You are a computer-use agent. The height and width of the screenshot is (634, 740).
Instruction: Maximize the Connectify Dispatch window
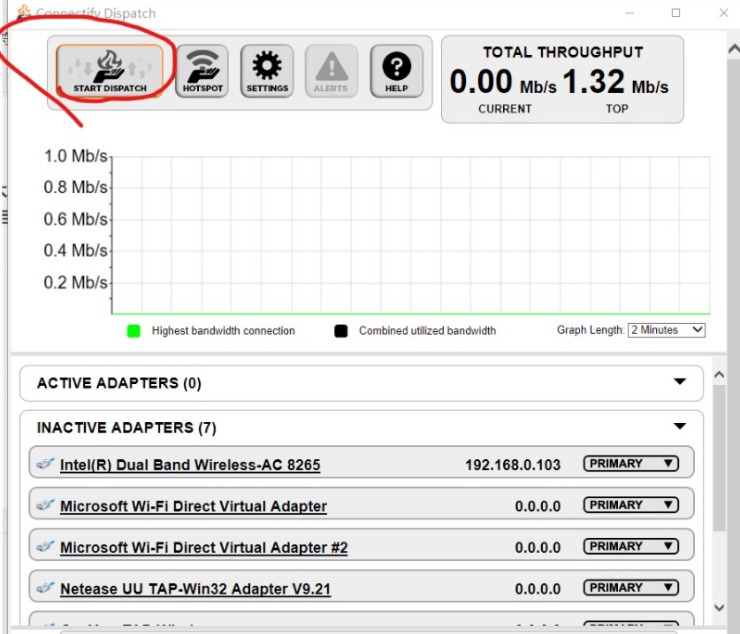tap(676, 13)
